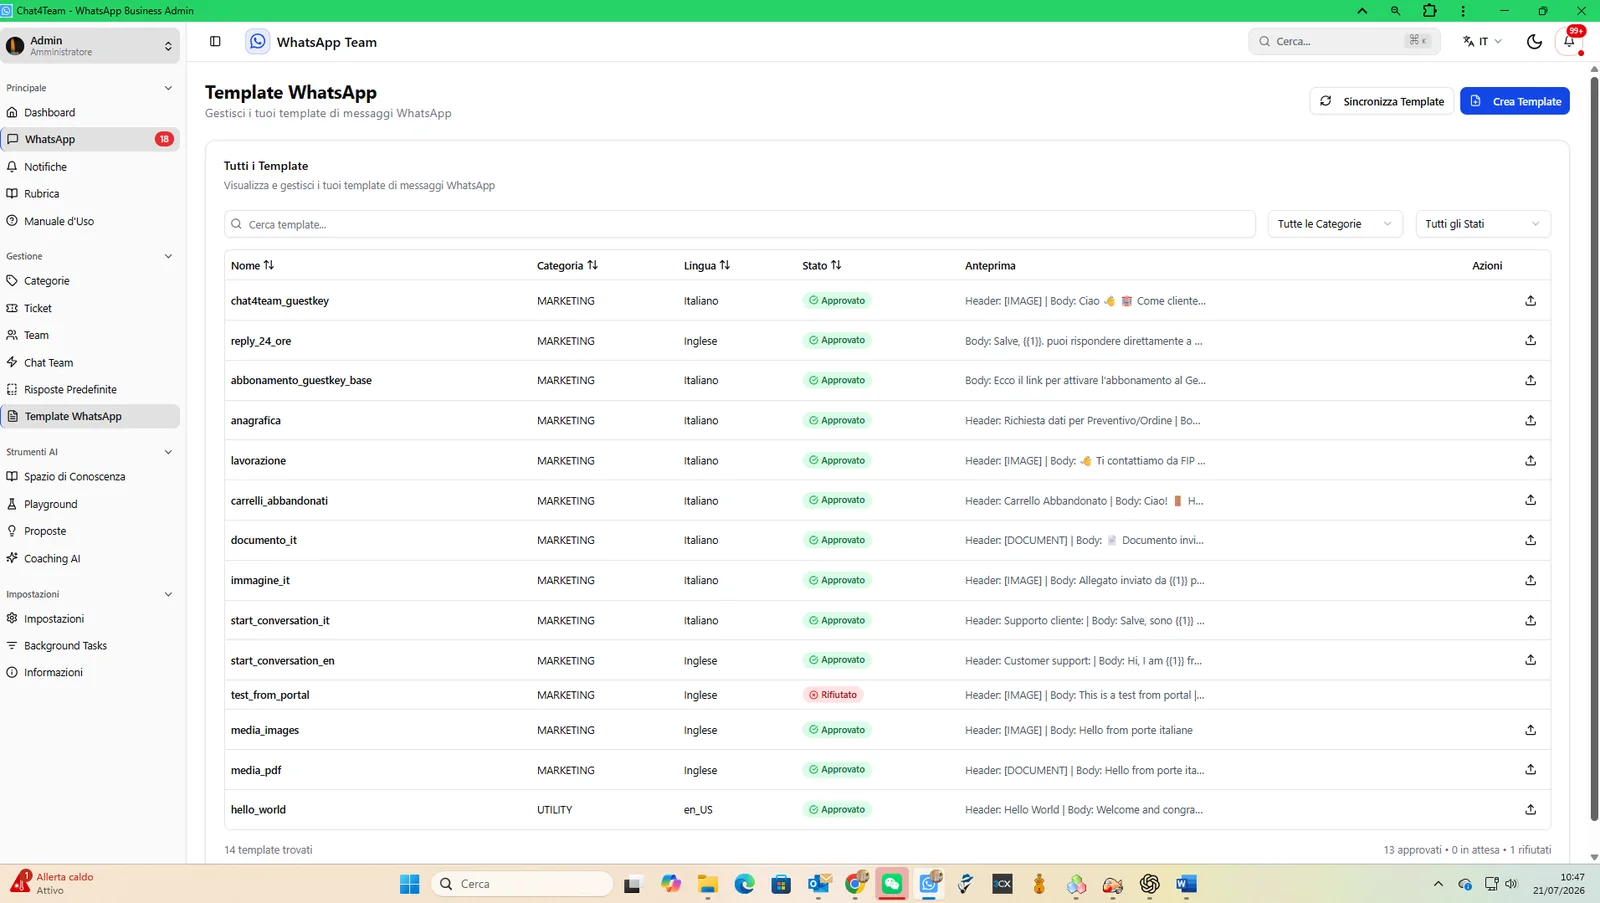This screenshot has width=1600, height=903.
Task: Click the global Cerca search field
Action: (x=1344, y=41)
